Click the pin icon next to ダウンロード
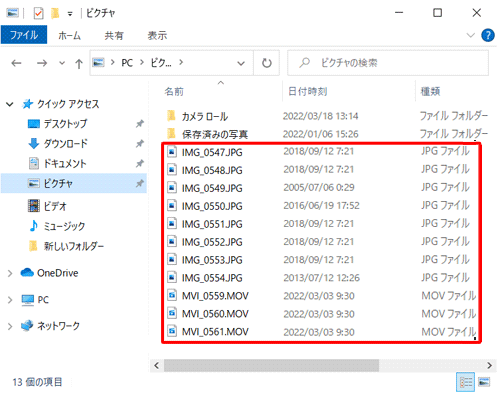Image resolution: width=500 pixels, height=399 pixels. point(140,144)
